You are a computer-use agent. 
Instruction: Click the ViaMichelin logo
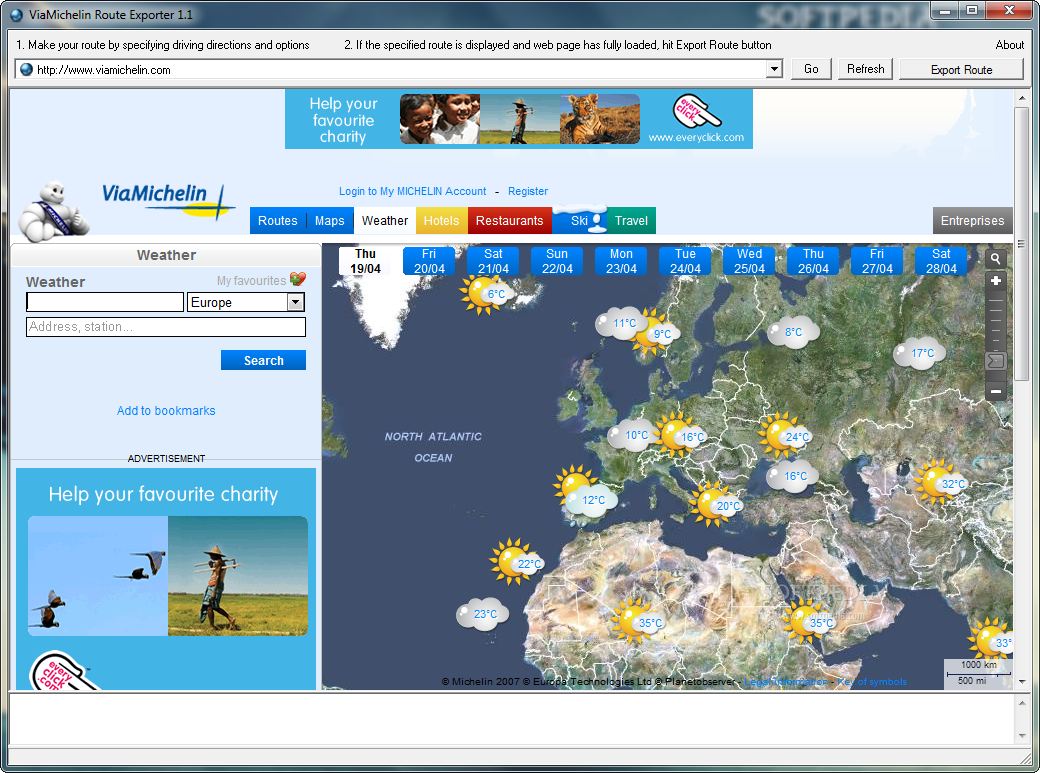tap(168, 202)
